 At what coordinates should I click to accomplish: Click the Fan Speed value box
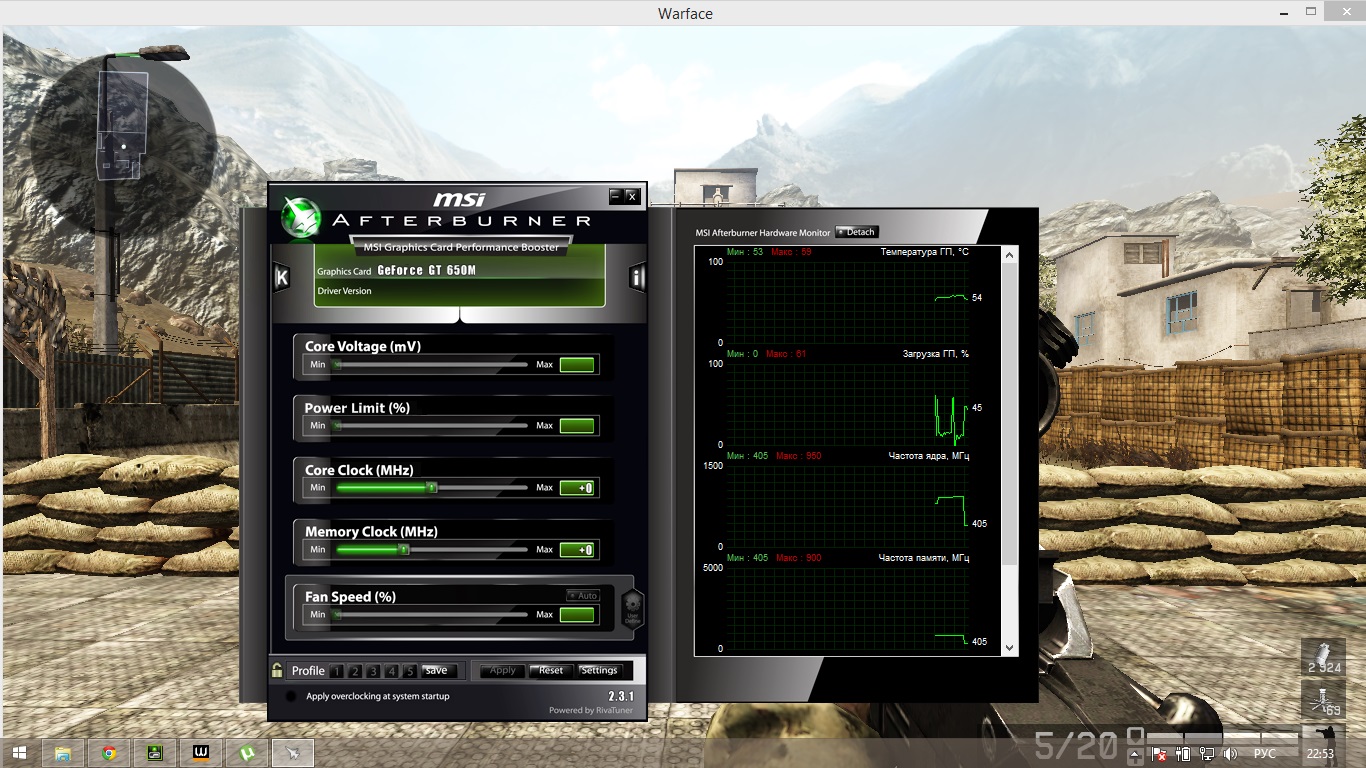pos(578,615)
